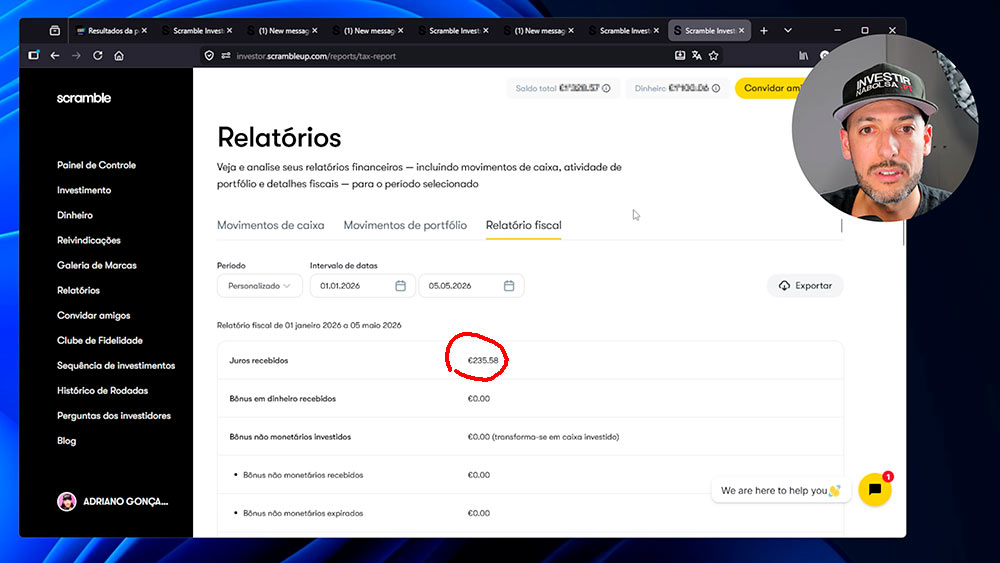
Task: Open Convidar amigos in the sidebar
Action: coord(93,316)
